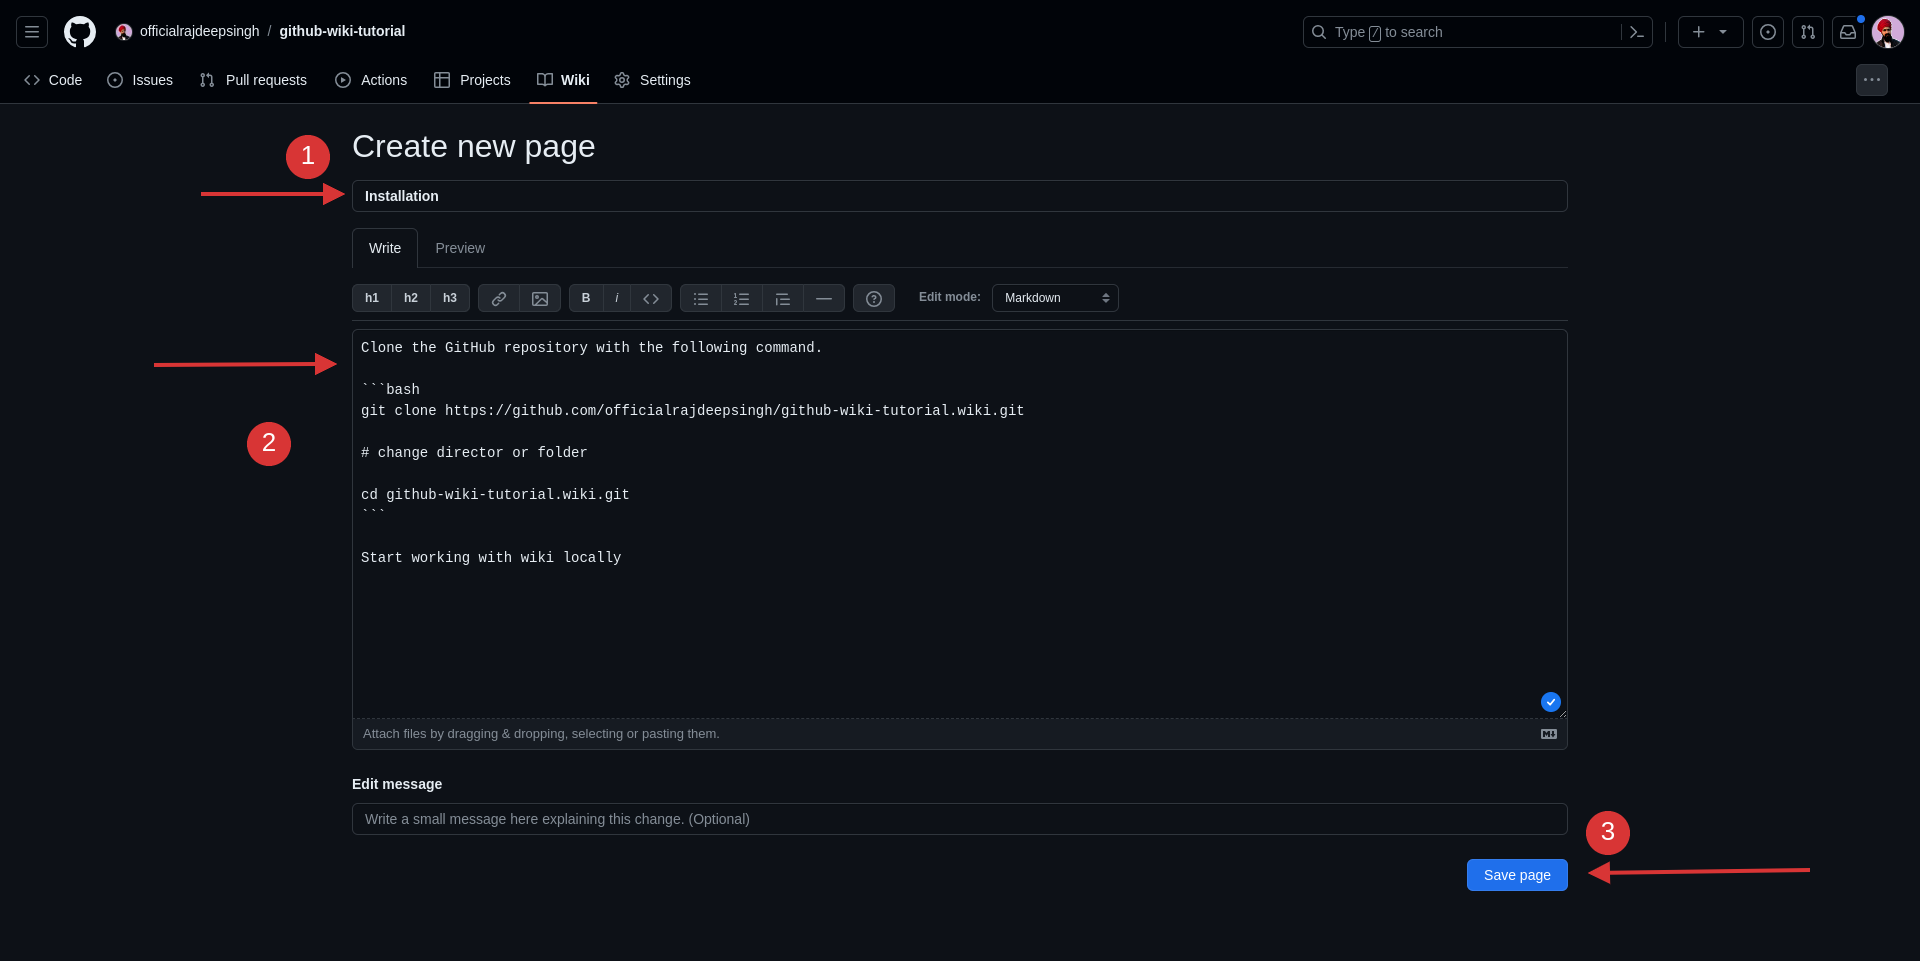Open officialrajdeepsingh profile link

199,31
